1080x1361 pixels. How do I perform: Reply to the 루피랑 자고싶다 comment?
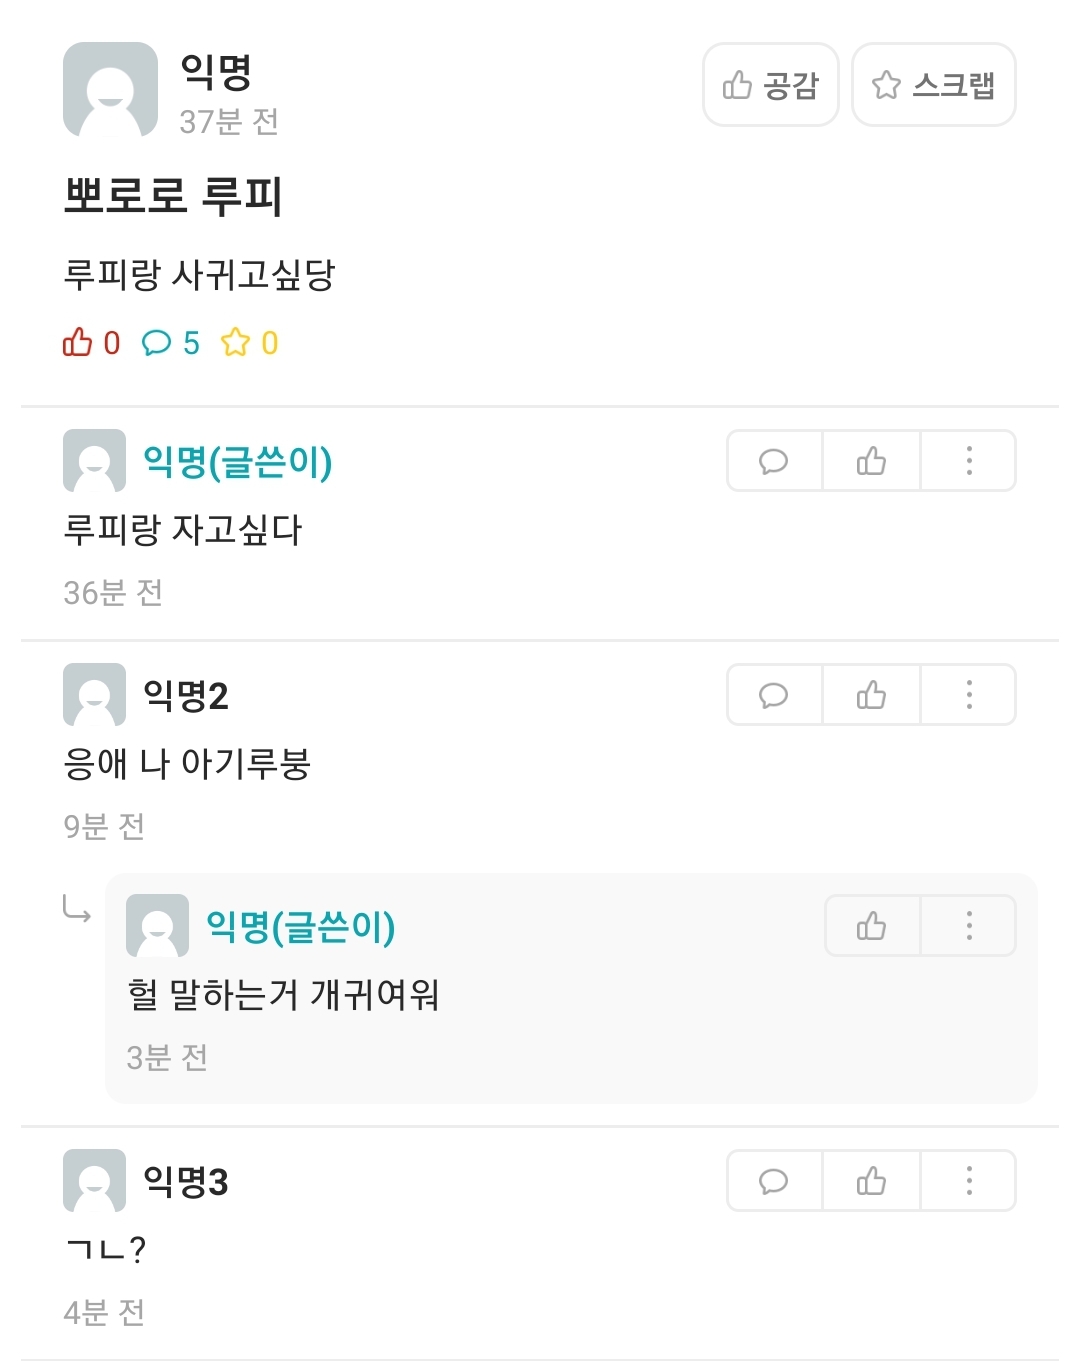click(x=774, y=461)
